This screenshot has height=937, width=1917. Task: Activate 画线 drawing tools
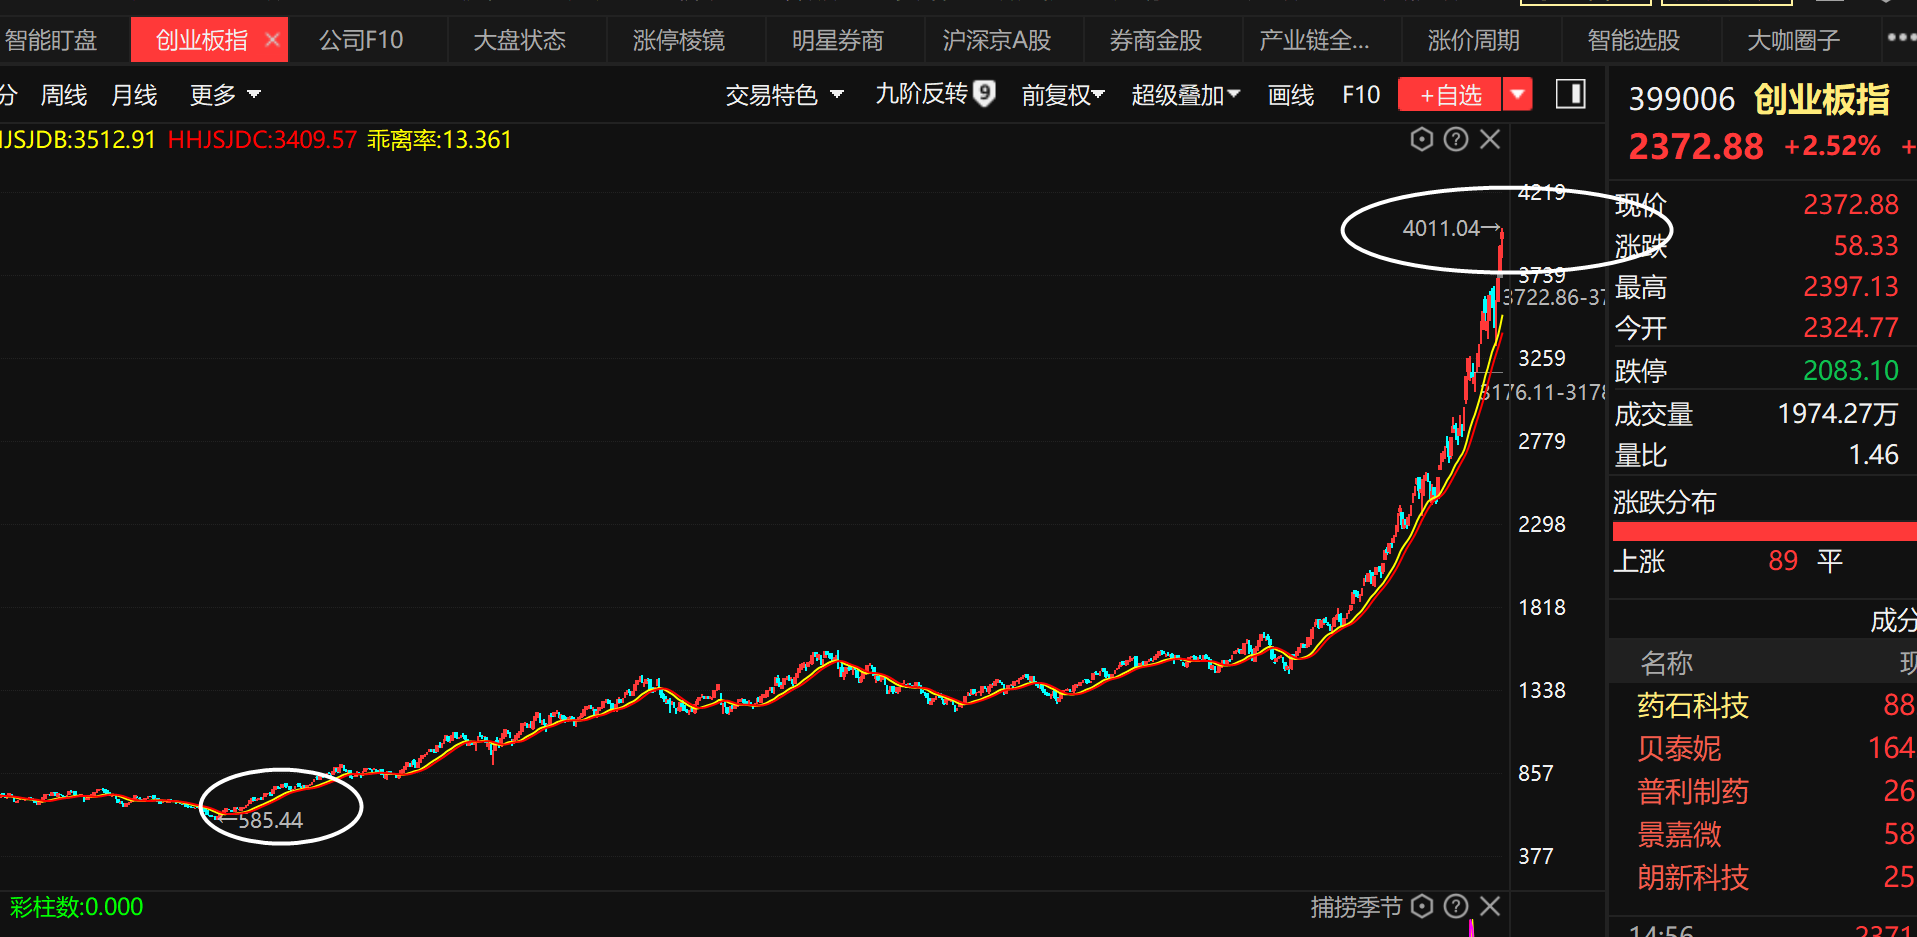pos(1290,95)
